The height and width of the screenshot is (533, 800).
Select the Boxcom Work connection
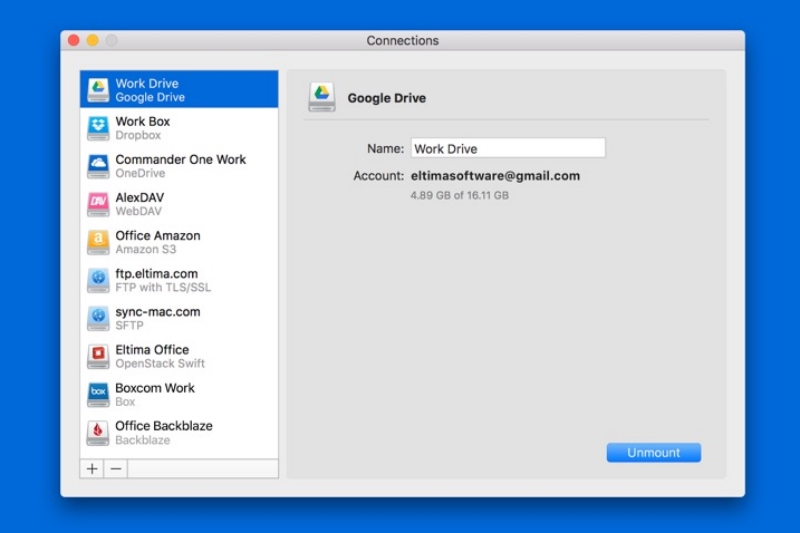pos(179,394)
